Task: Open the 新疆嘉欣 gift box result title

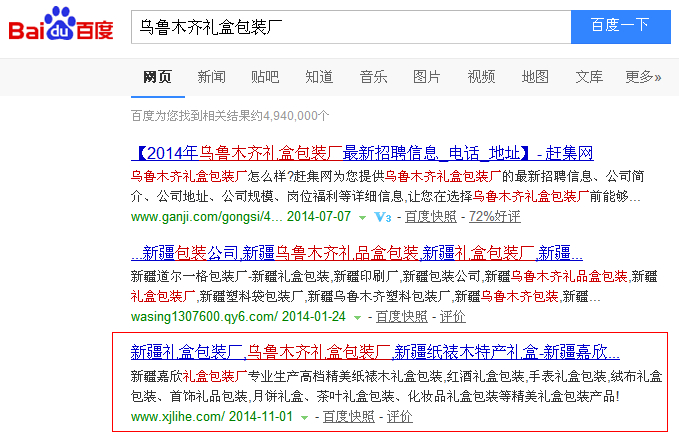Action: (375, 352)
